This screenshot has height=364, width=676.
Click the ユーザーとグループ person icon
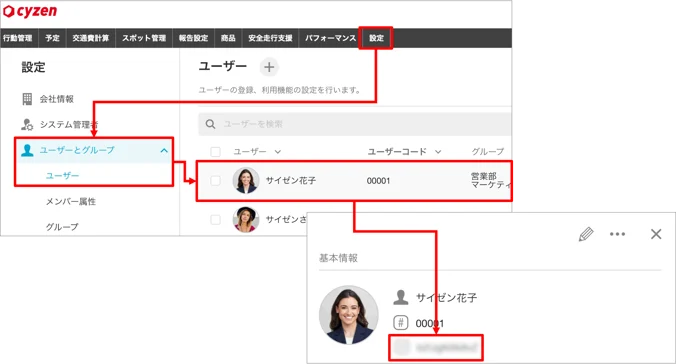tap(27, 150)
